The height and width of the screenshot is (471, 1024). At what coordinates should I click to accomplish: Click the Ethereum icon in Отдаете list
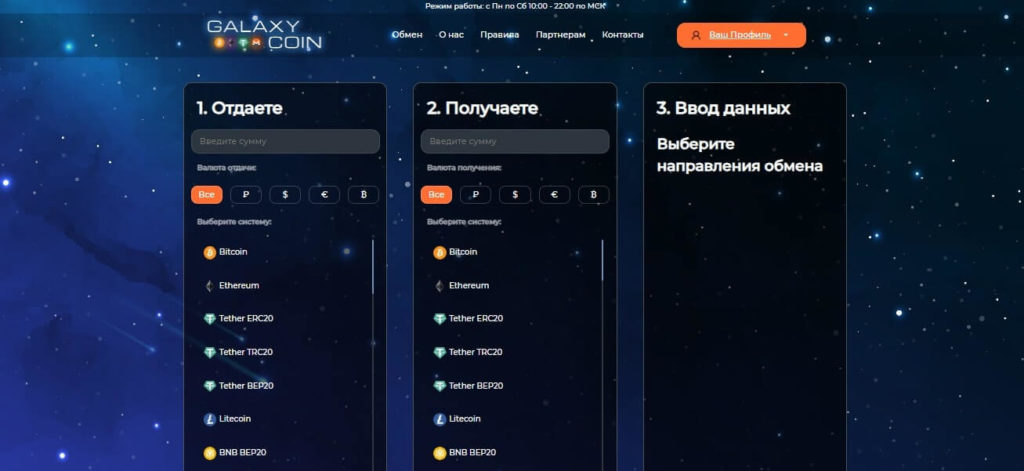[210, 286]
